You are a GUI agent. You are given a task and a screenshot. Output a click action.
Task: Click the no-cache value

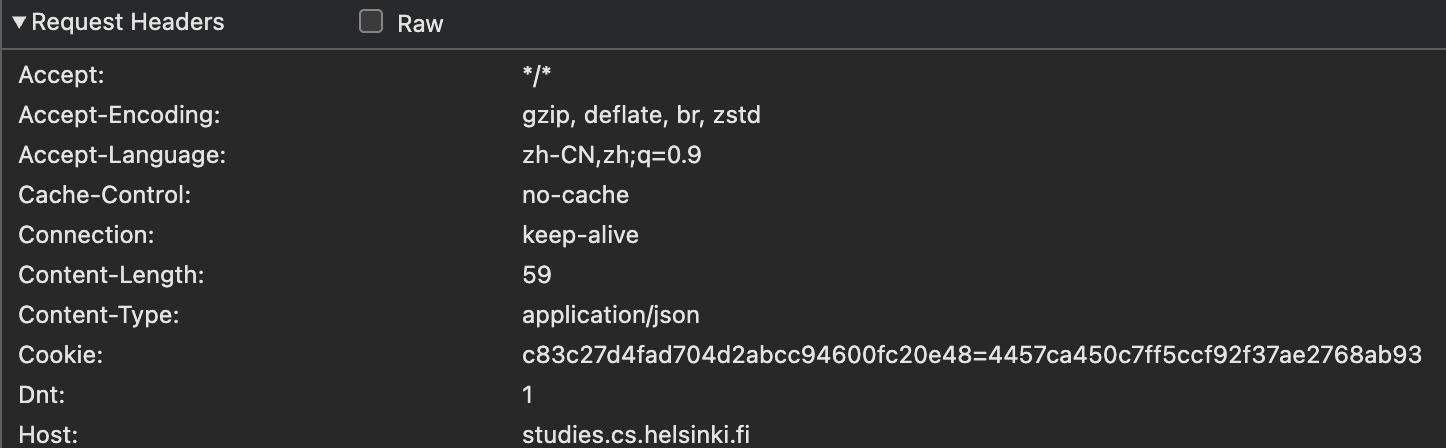(575, 195)
